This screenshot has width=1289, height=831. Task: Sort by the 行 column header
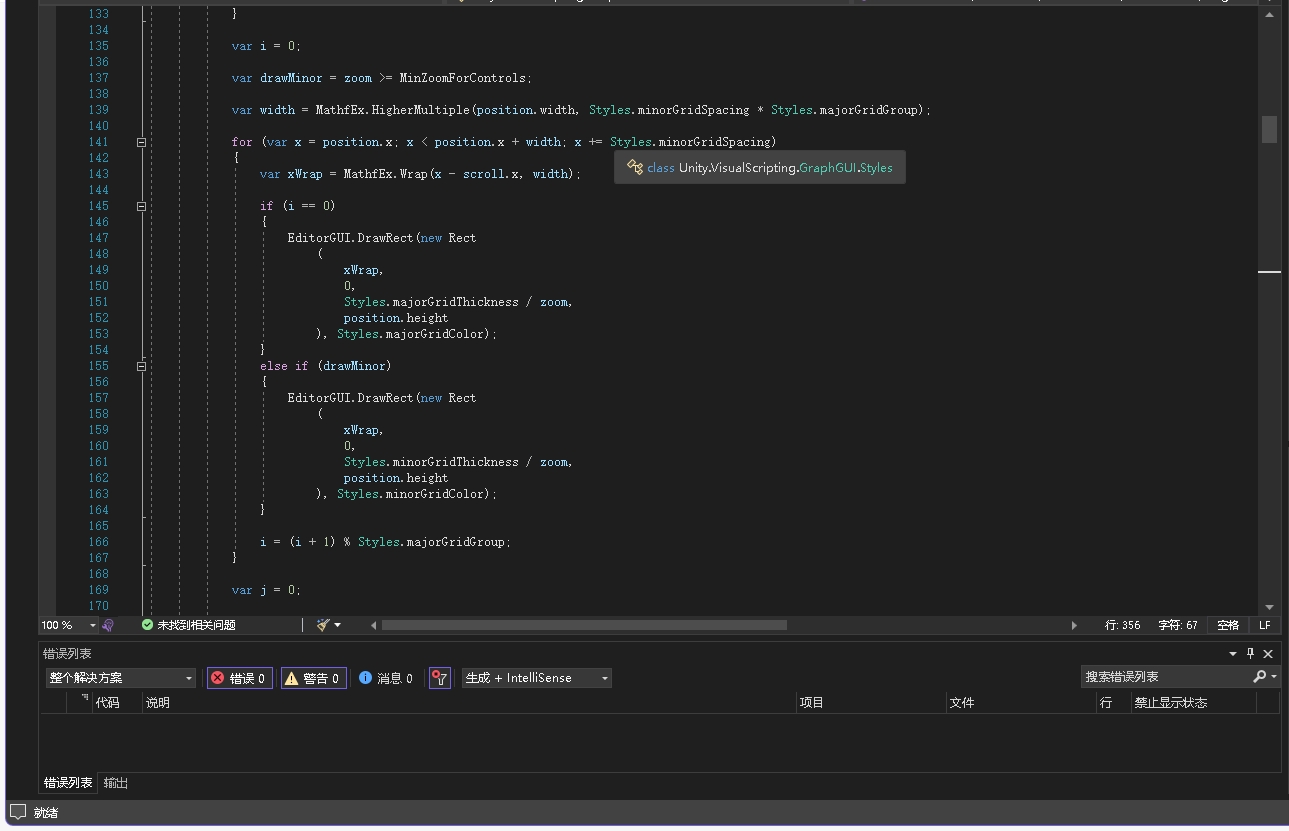click(1113, 703)
